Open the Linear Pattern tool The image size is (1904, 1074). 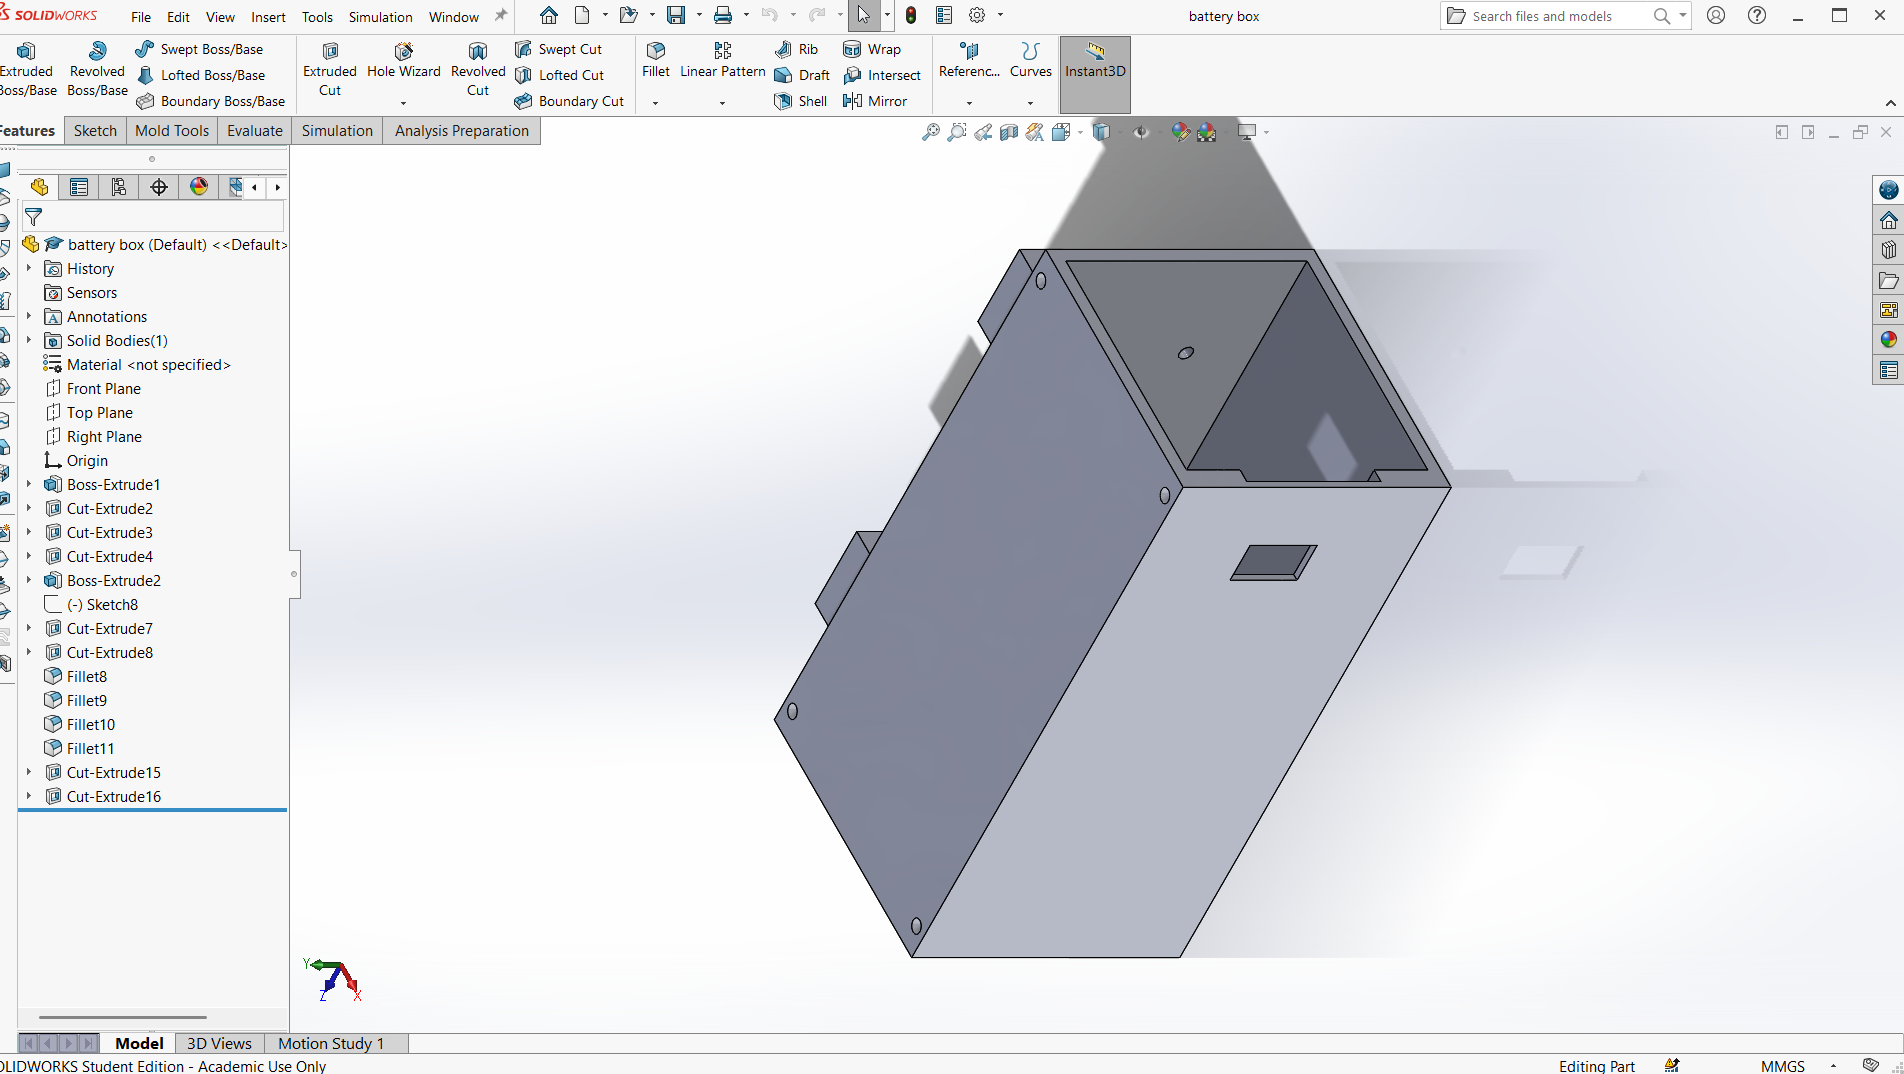tap(722, 60)
